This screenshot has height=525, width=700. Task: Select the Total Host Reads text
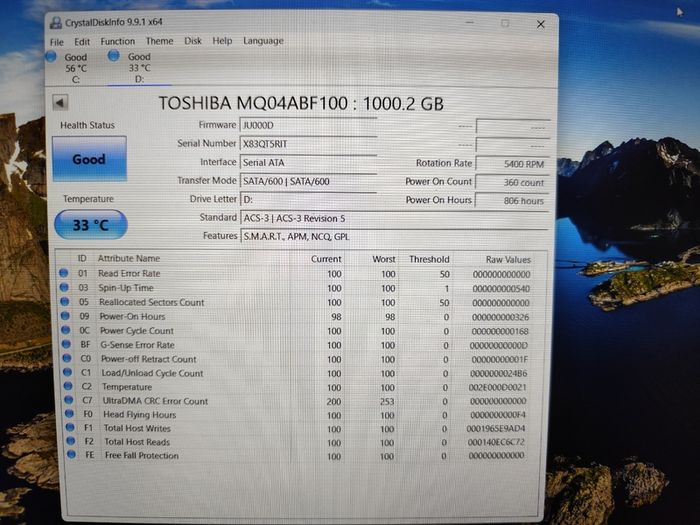pyautogui.click(x=138, y=442)
